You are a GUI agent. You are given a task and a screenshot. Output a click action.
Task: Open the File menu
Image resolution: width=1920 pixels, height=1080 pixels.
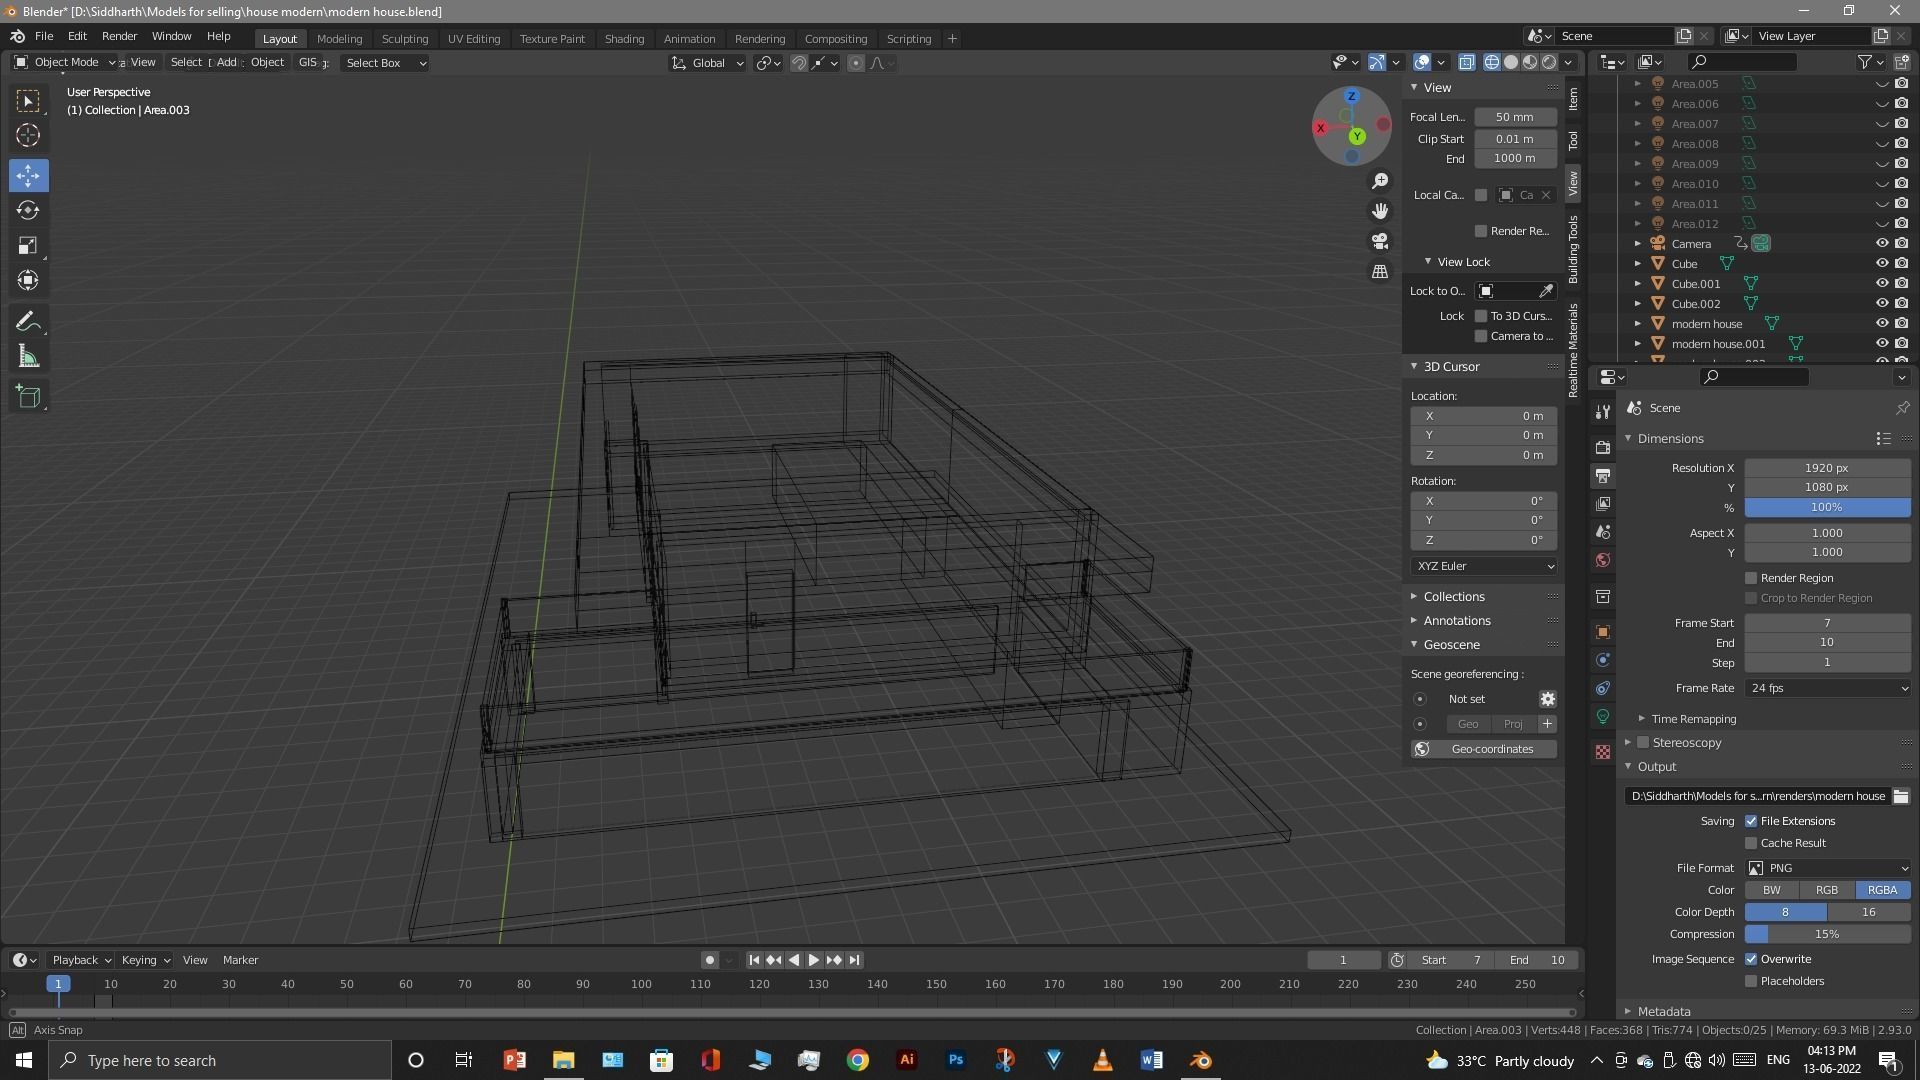click(44, 36)
